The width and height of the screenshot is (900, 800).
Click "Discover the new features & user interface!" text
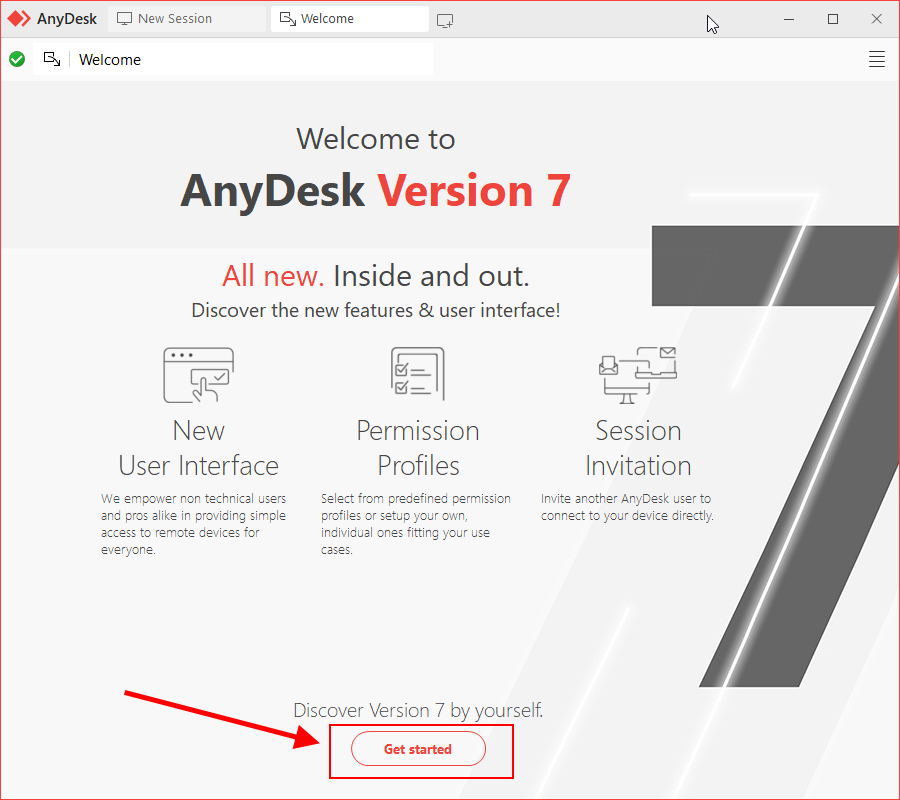375,310
